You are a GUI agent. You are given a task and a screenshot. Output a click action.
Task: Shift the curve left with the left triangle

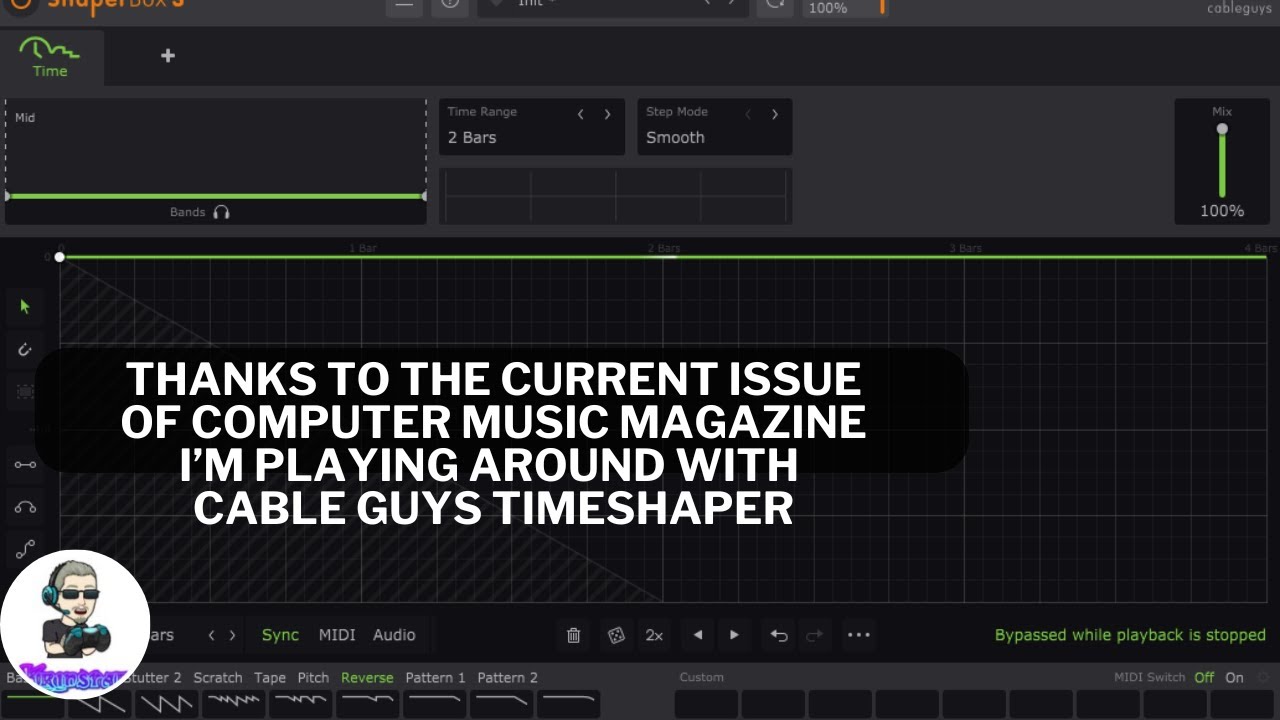coord(698,635)
